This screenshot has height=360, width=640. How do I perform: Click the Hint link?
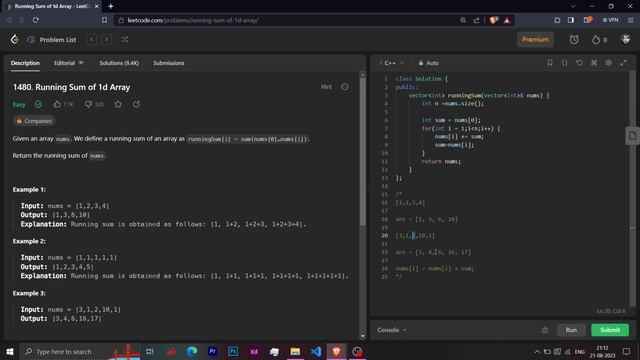326,87
